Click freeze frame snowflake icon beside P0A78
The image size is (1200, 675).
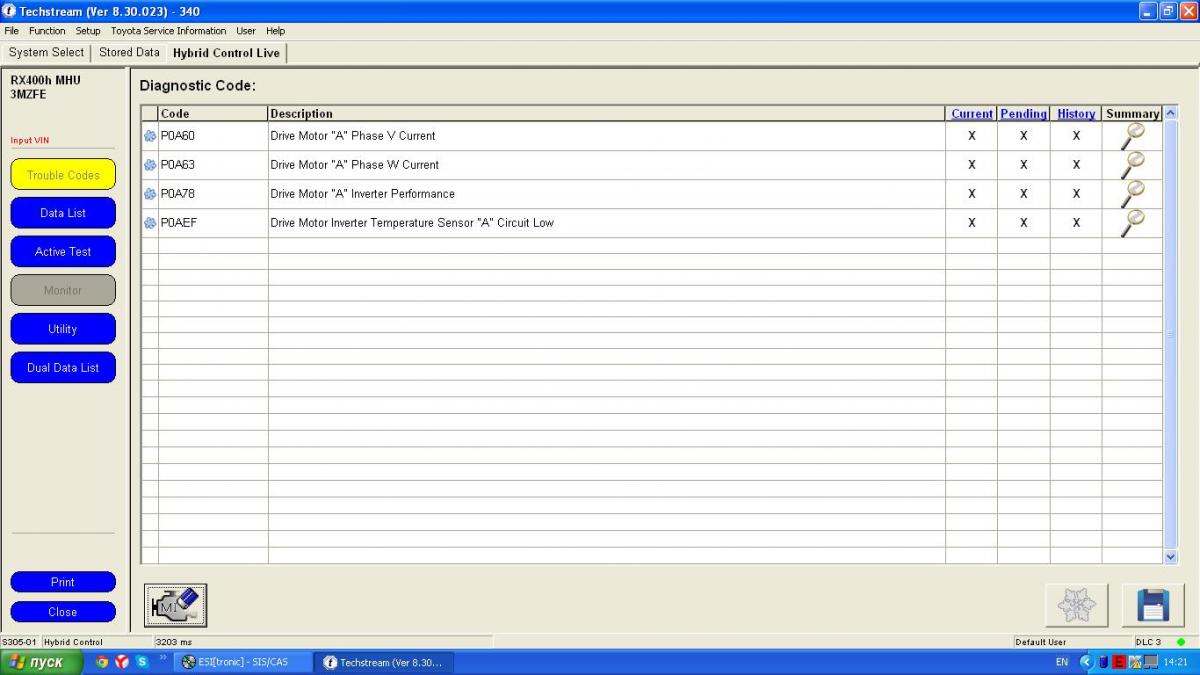pyautogui.click(x=150, y=194)
